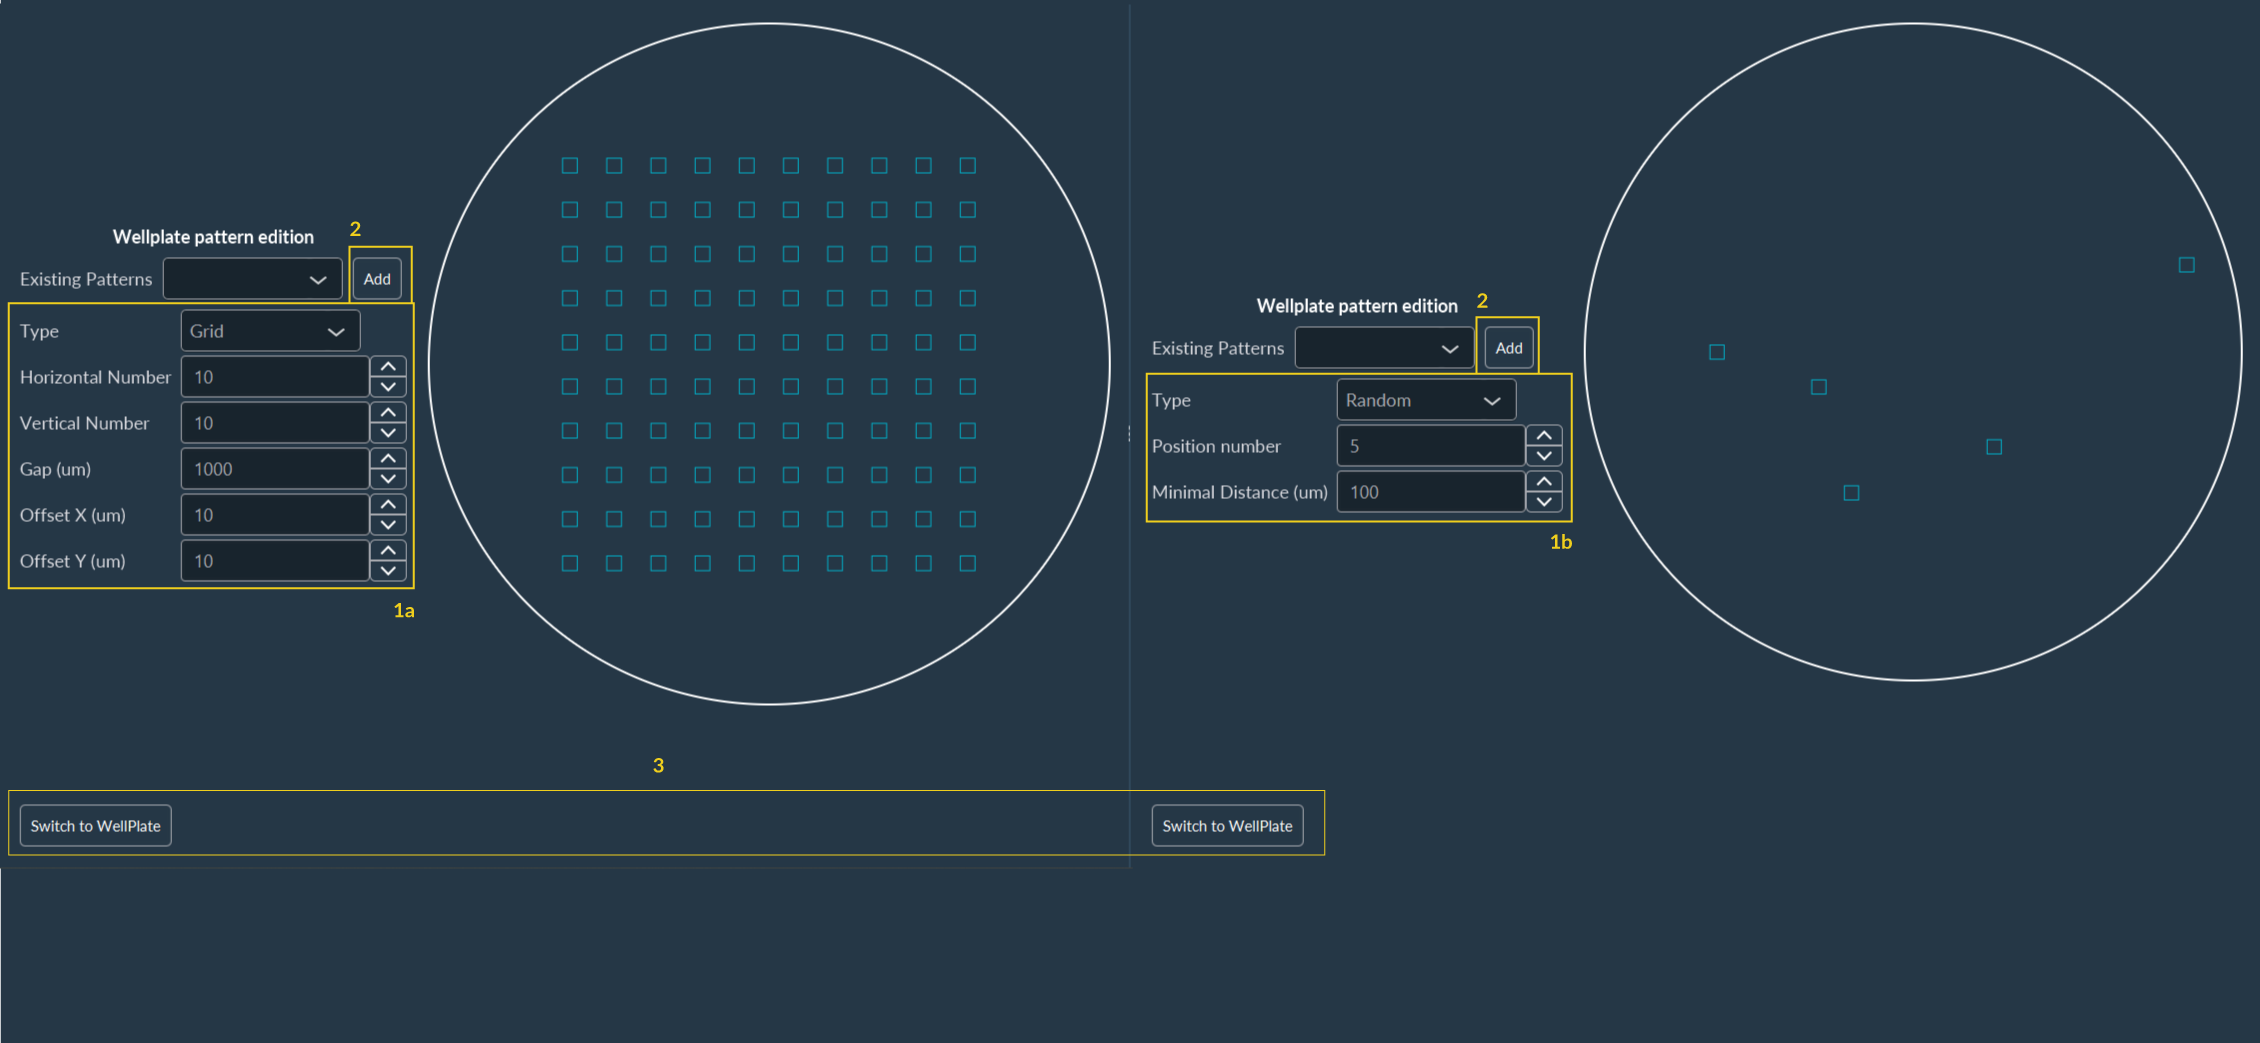
Task: Increment Position number with the up arrow
Action: [x=1543, y=436]
